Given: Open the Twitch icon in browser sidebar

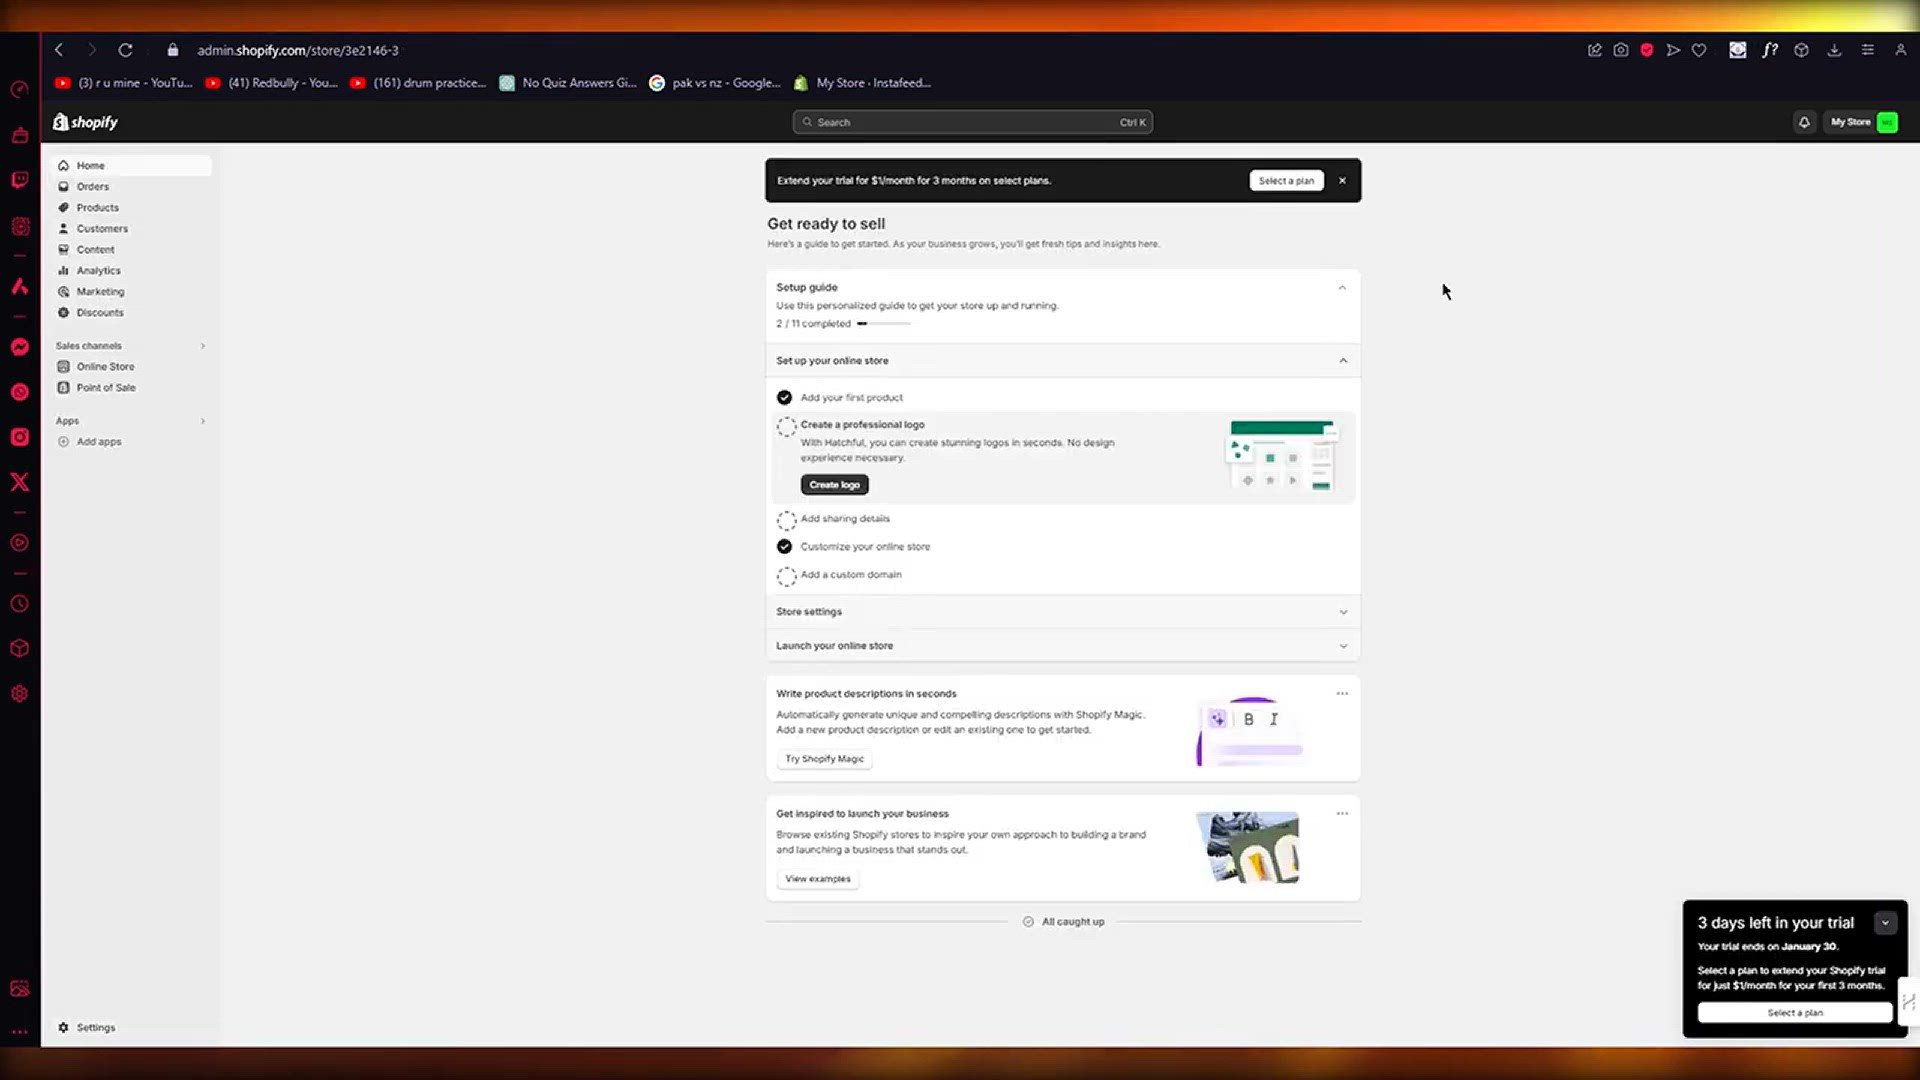Looking at the screenshot, I should pyautogui.click(x=20, y=180).
